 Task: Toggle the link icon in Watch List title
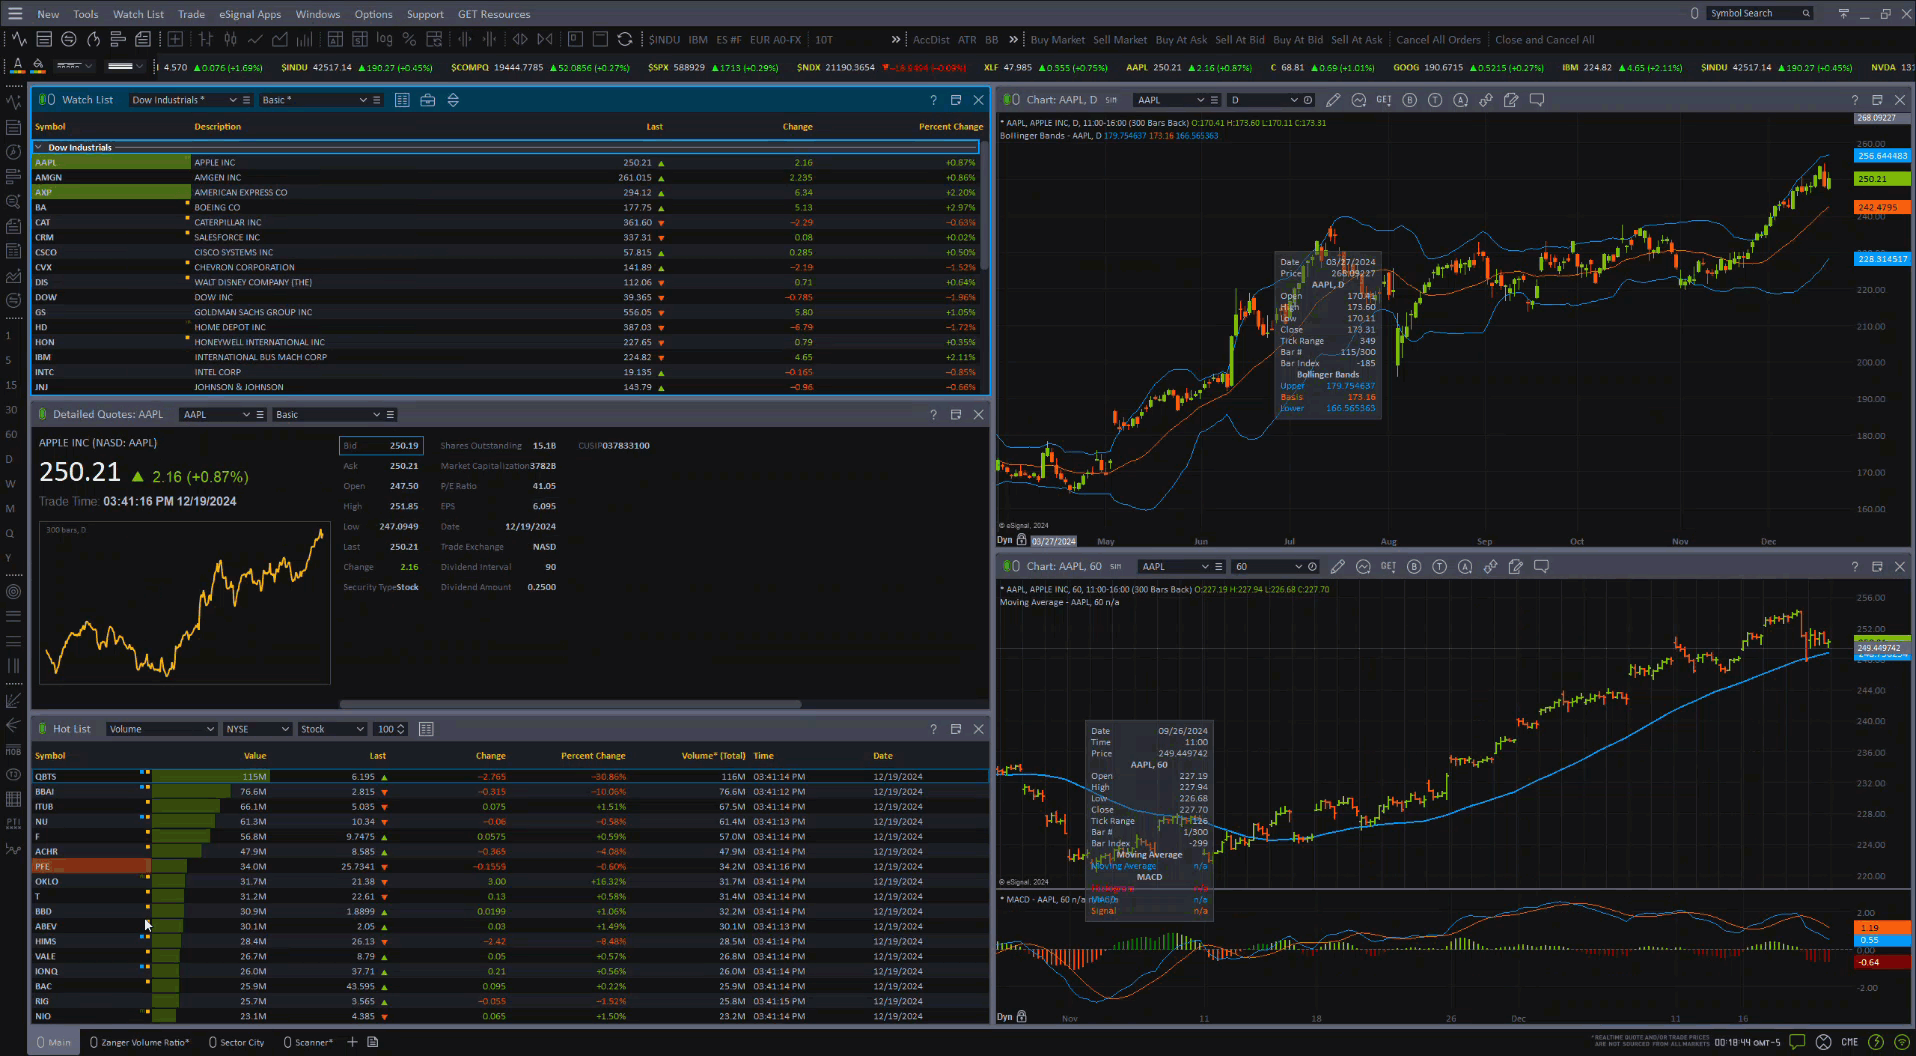(46, 100)
